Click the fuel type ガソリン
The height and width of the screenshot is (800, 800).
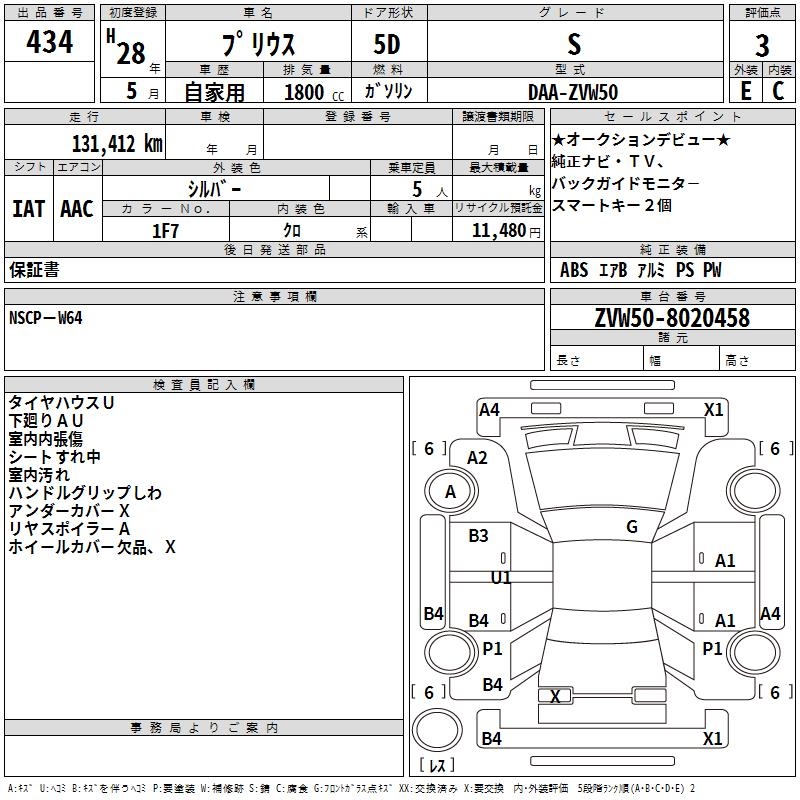coord(388,91)
